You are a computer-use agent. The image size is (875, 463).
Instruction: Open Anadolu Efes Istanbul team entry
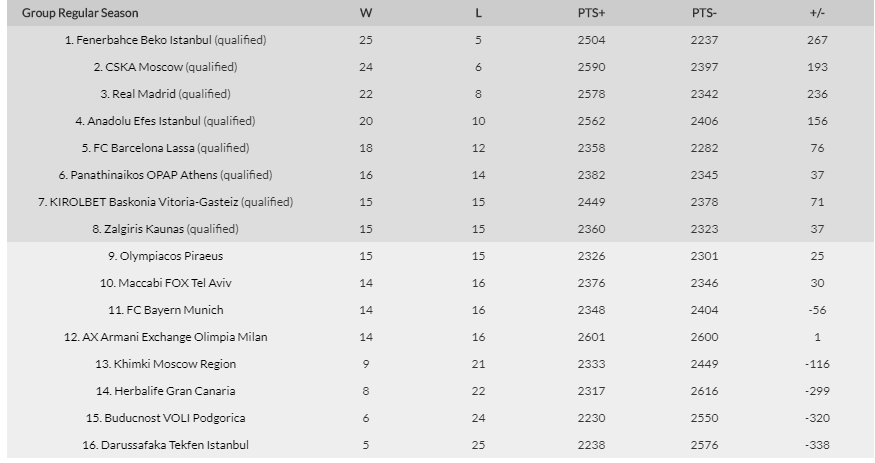(144, 121)
